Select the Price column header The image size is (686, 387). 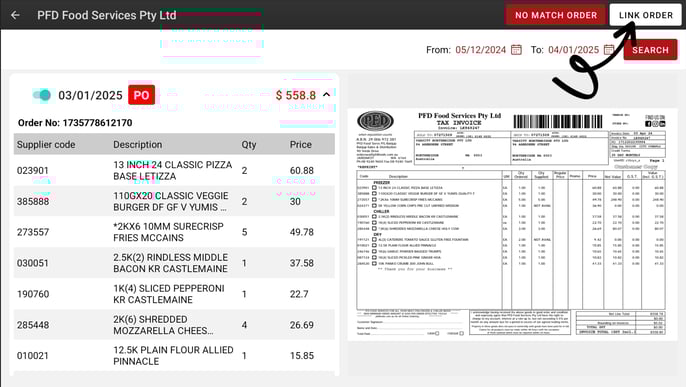301,144
